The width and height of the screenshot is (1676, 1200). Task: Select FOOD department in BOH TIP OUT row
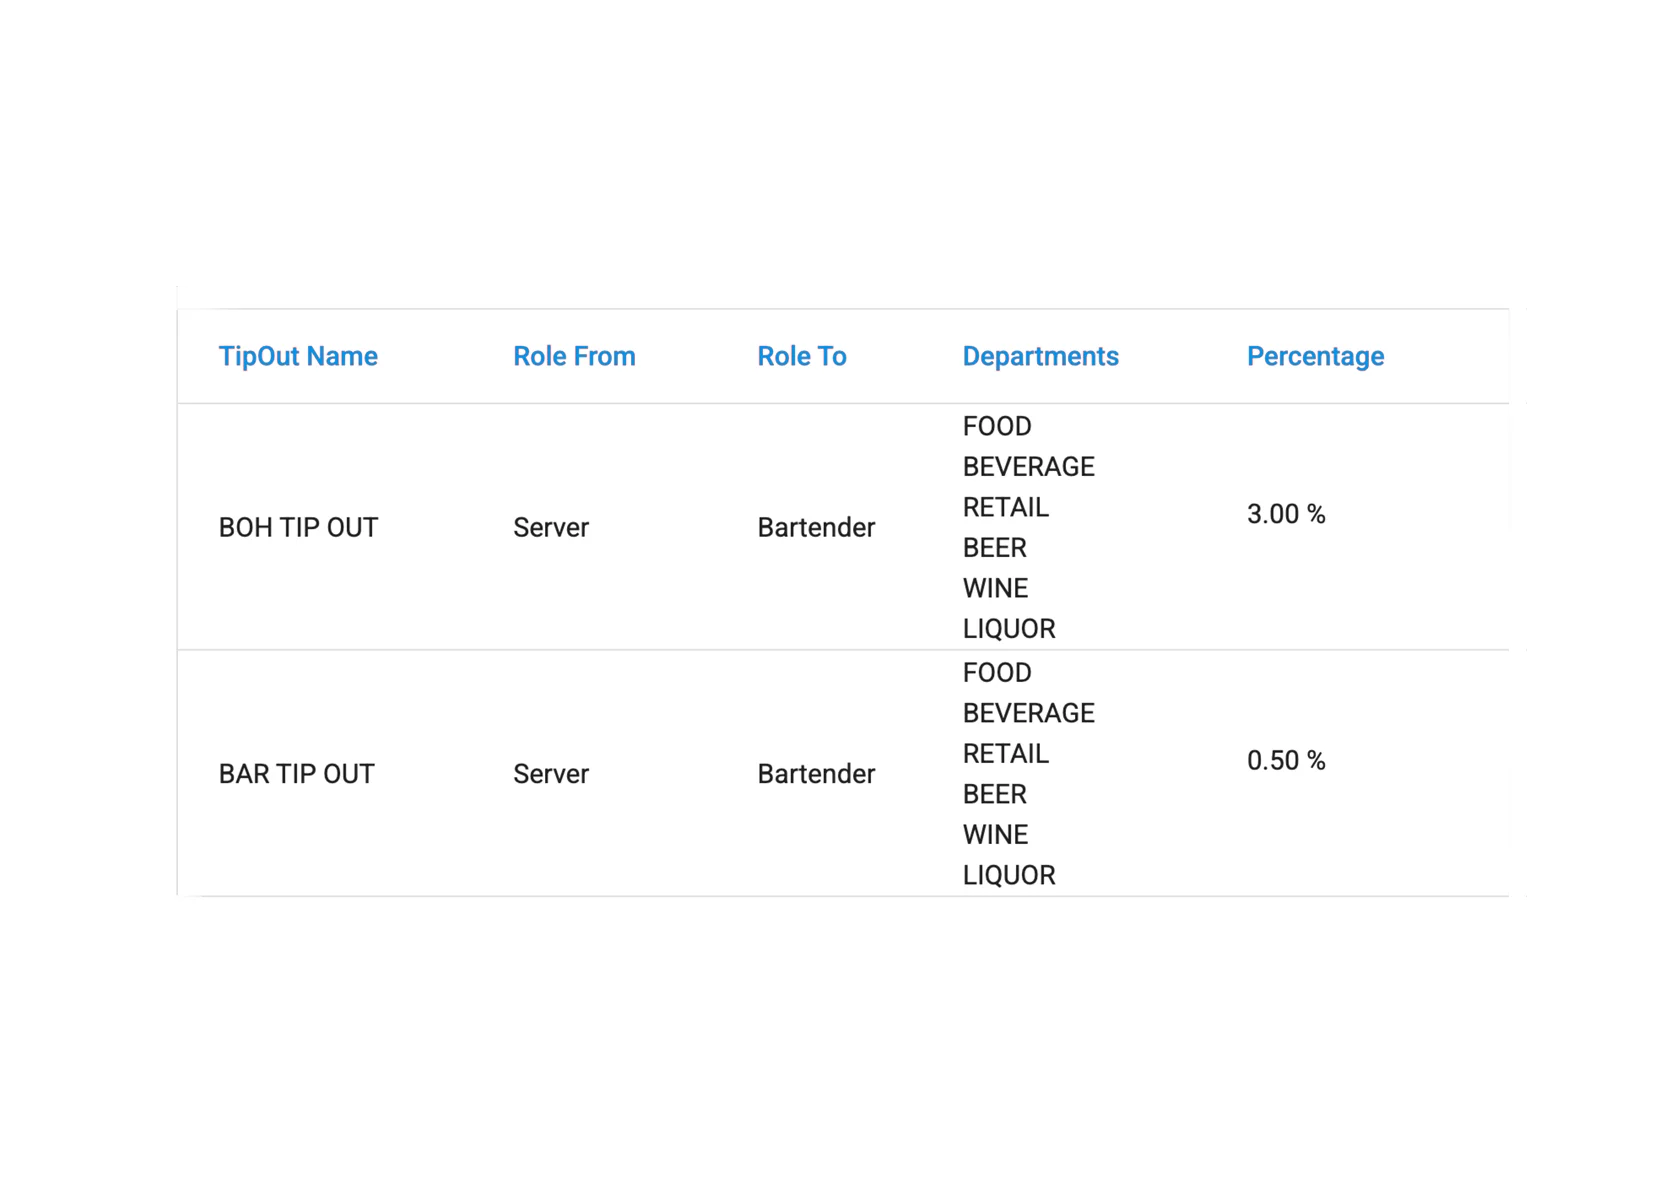coord(997,426)
